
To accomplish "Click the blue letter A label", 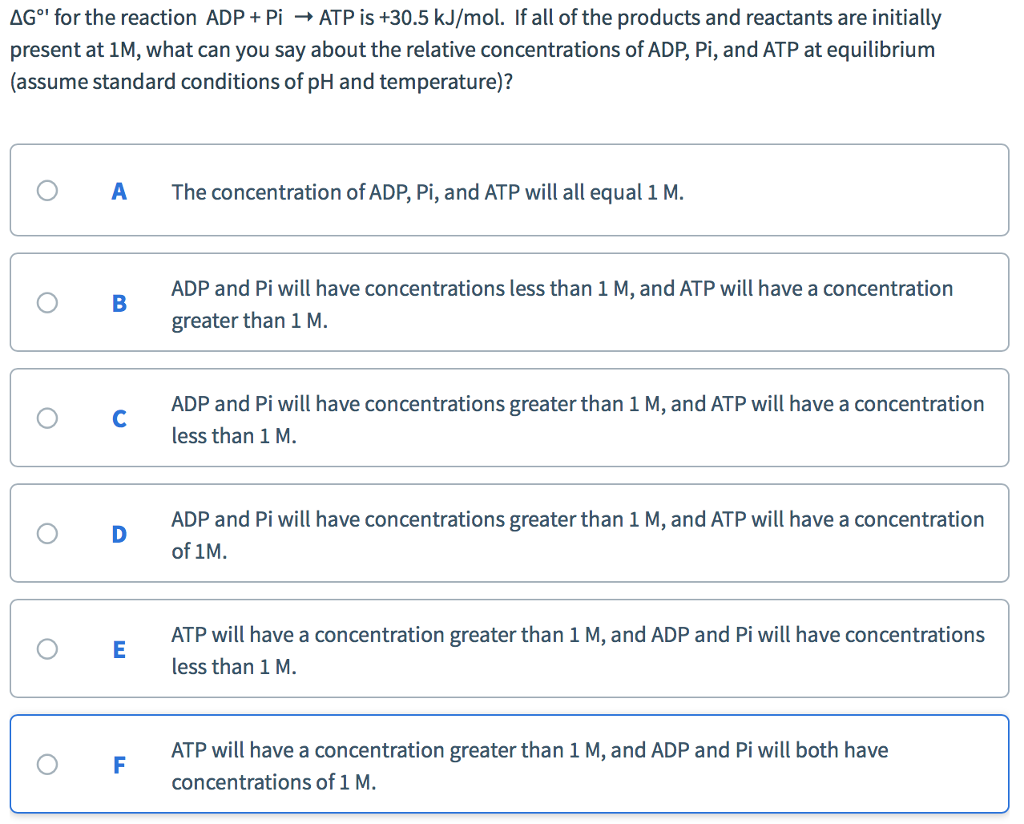I will click(119, 191).
